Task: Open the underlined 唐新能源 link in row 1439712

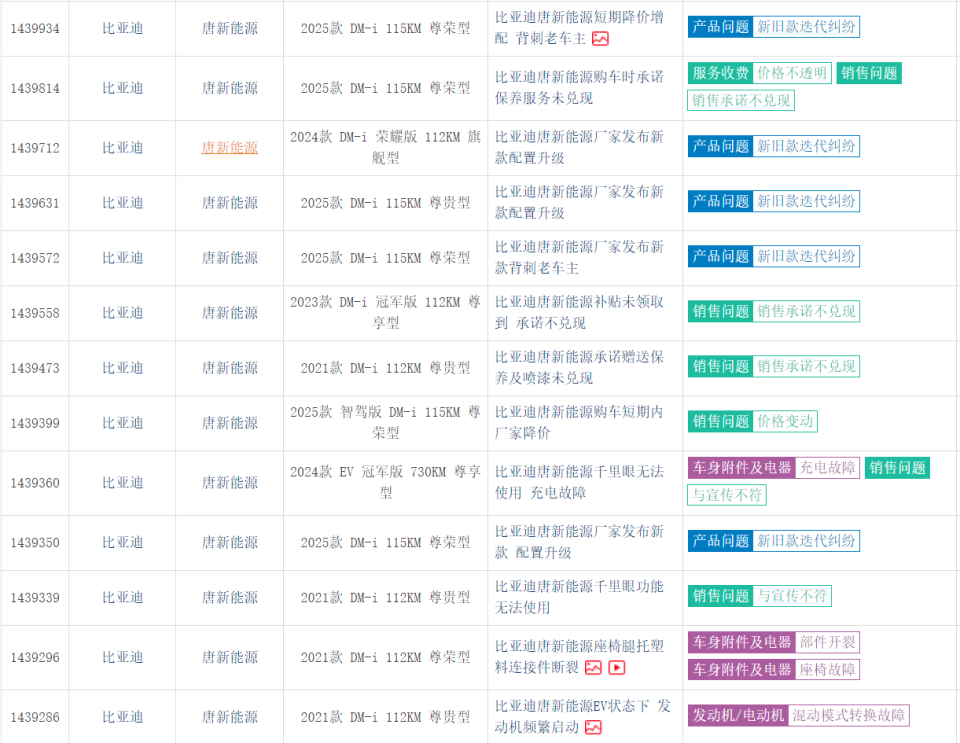Action: point(230,148)
